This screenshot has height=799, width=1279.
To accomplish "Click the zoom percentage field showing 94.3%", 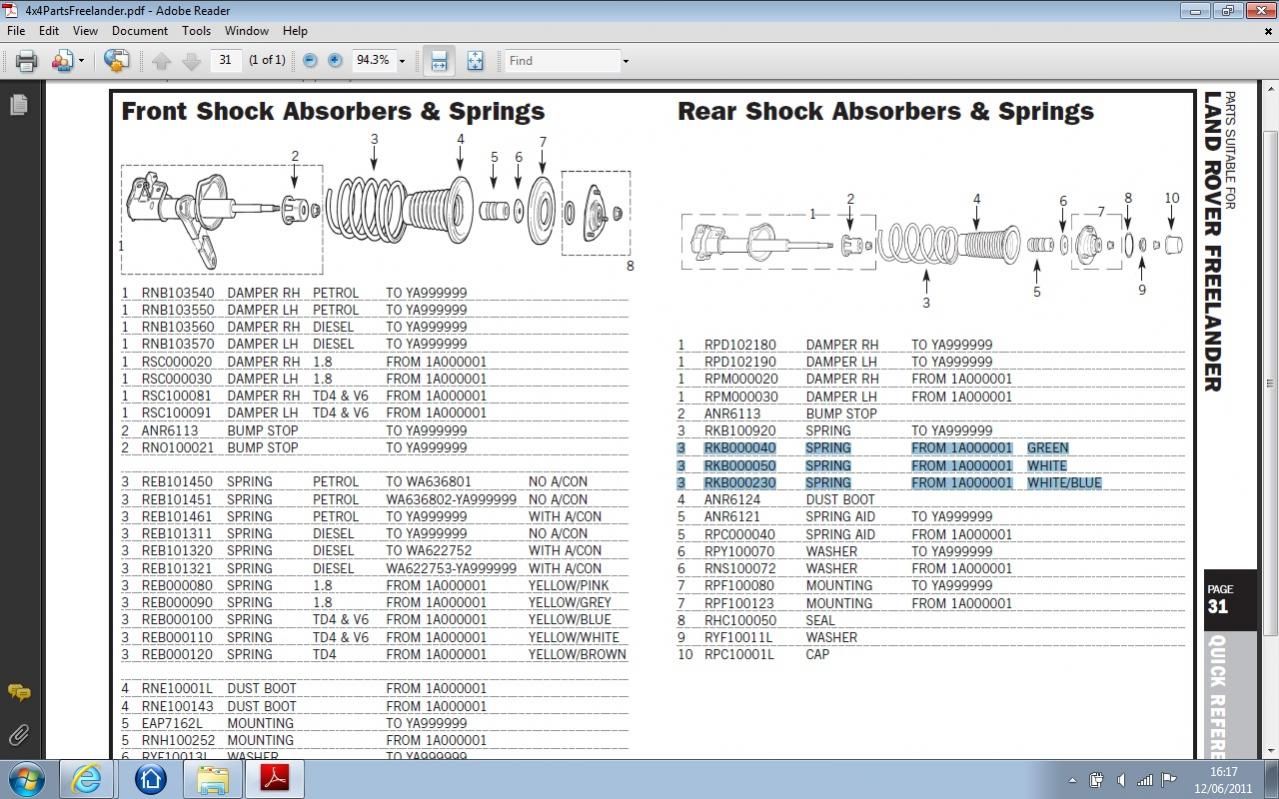I will coord(373,60).
